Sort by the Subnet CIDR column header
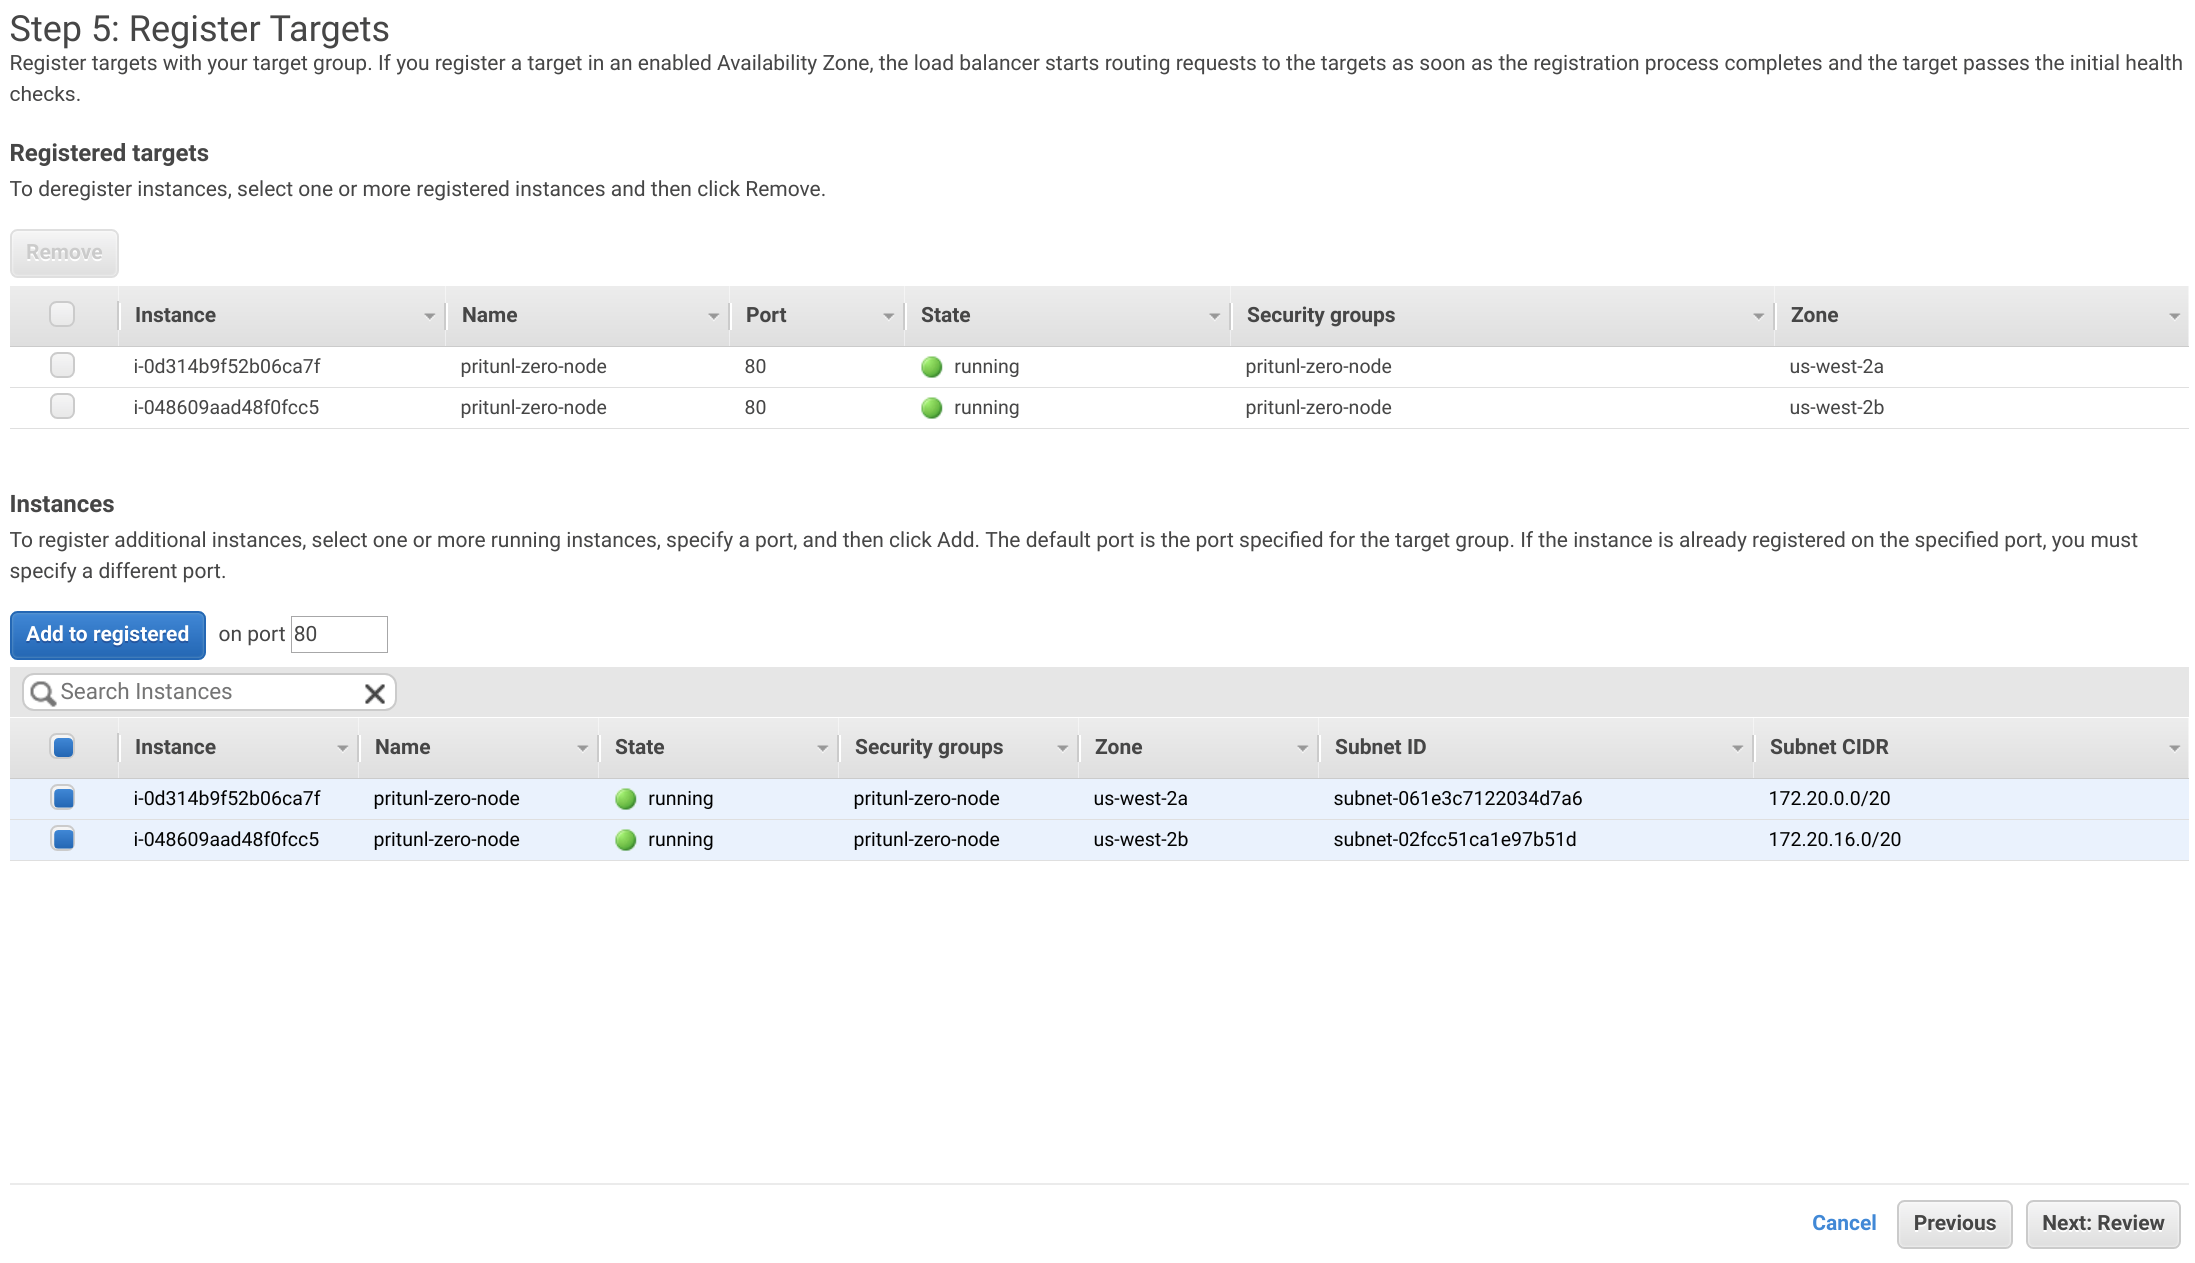The height and width of the screenshot is (1263, 2195). tap(1829, 747)
